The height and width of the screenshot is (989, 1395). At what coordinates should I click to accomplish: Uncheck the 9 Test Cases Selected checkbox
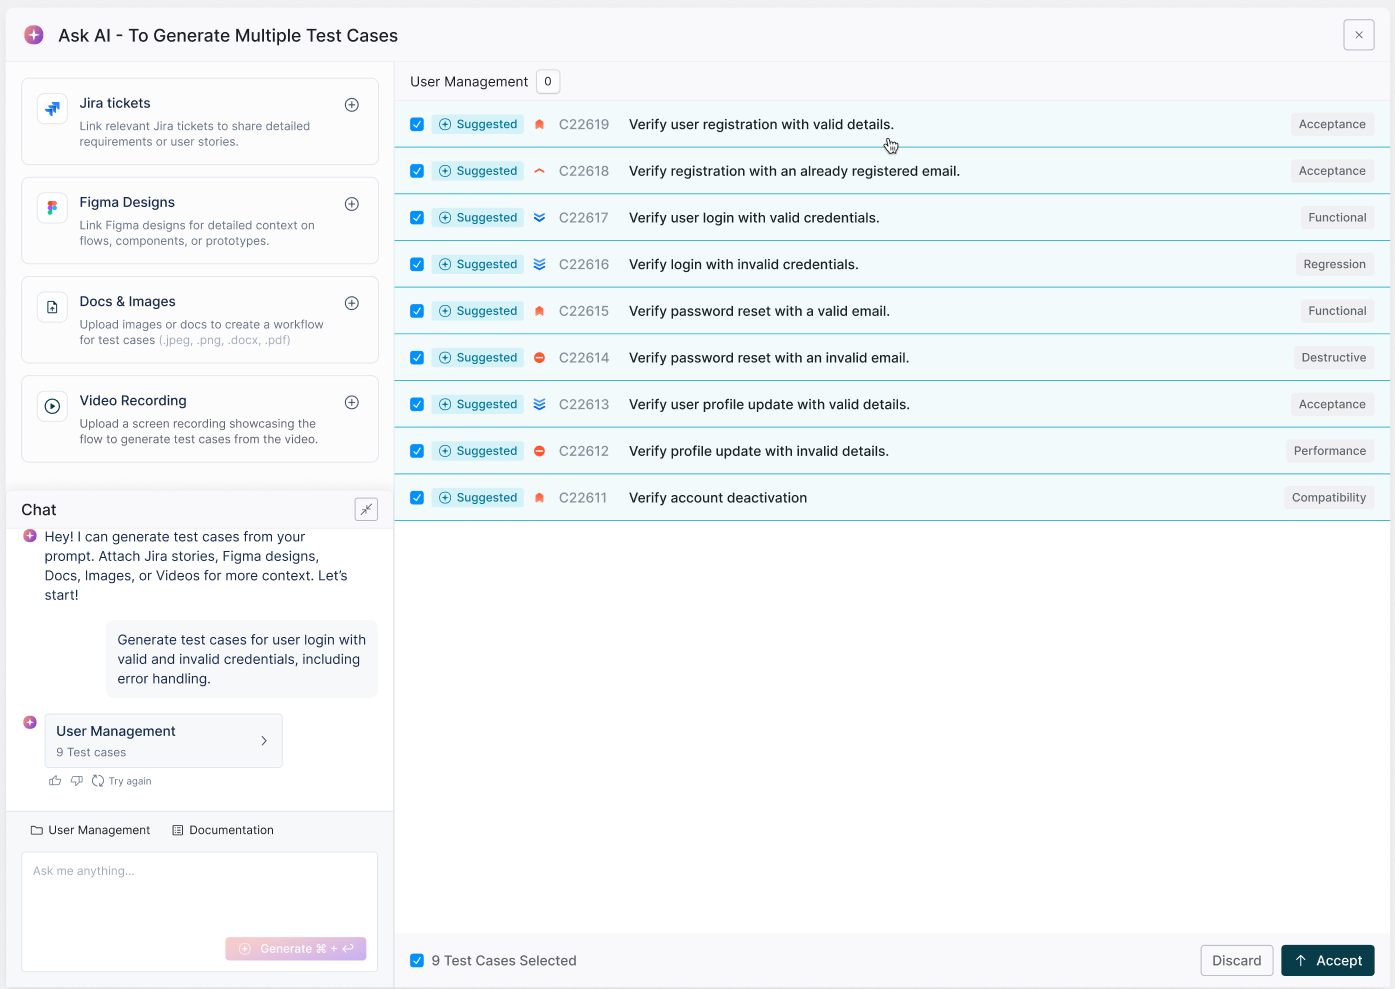pyautogui.click(x=416, y=960)
